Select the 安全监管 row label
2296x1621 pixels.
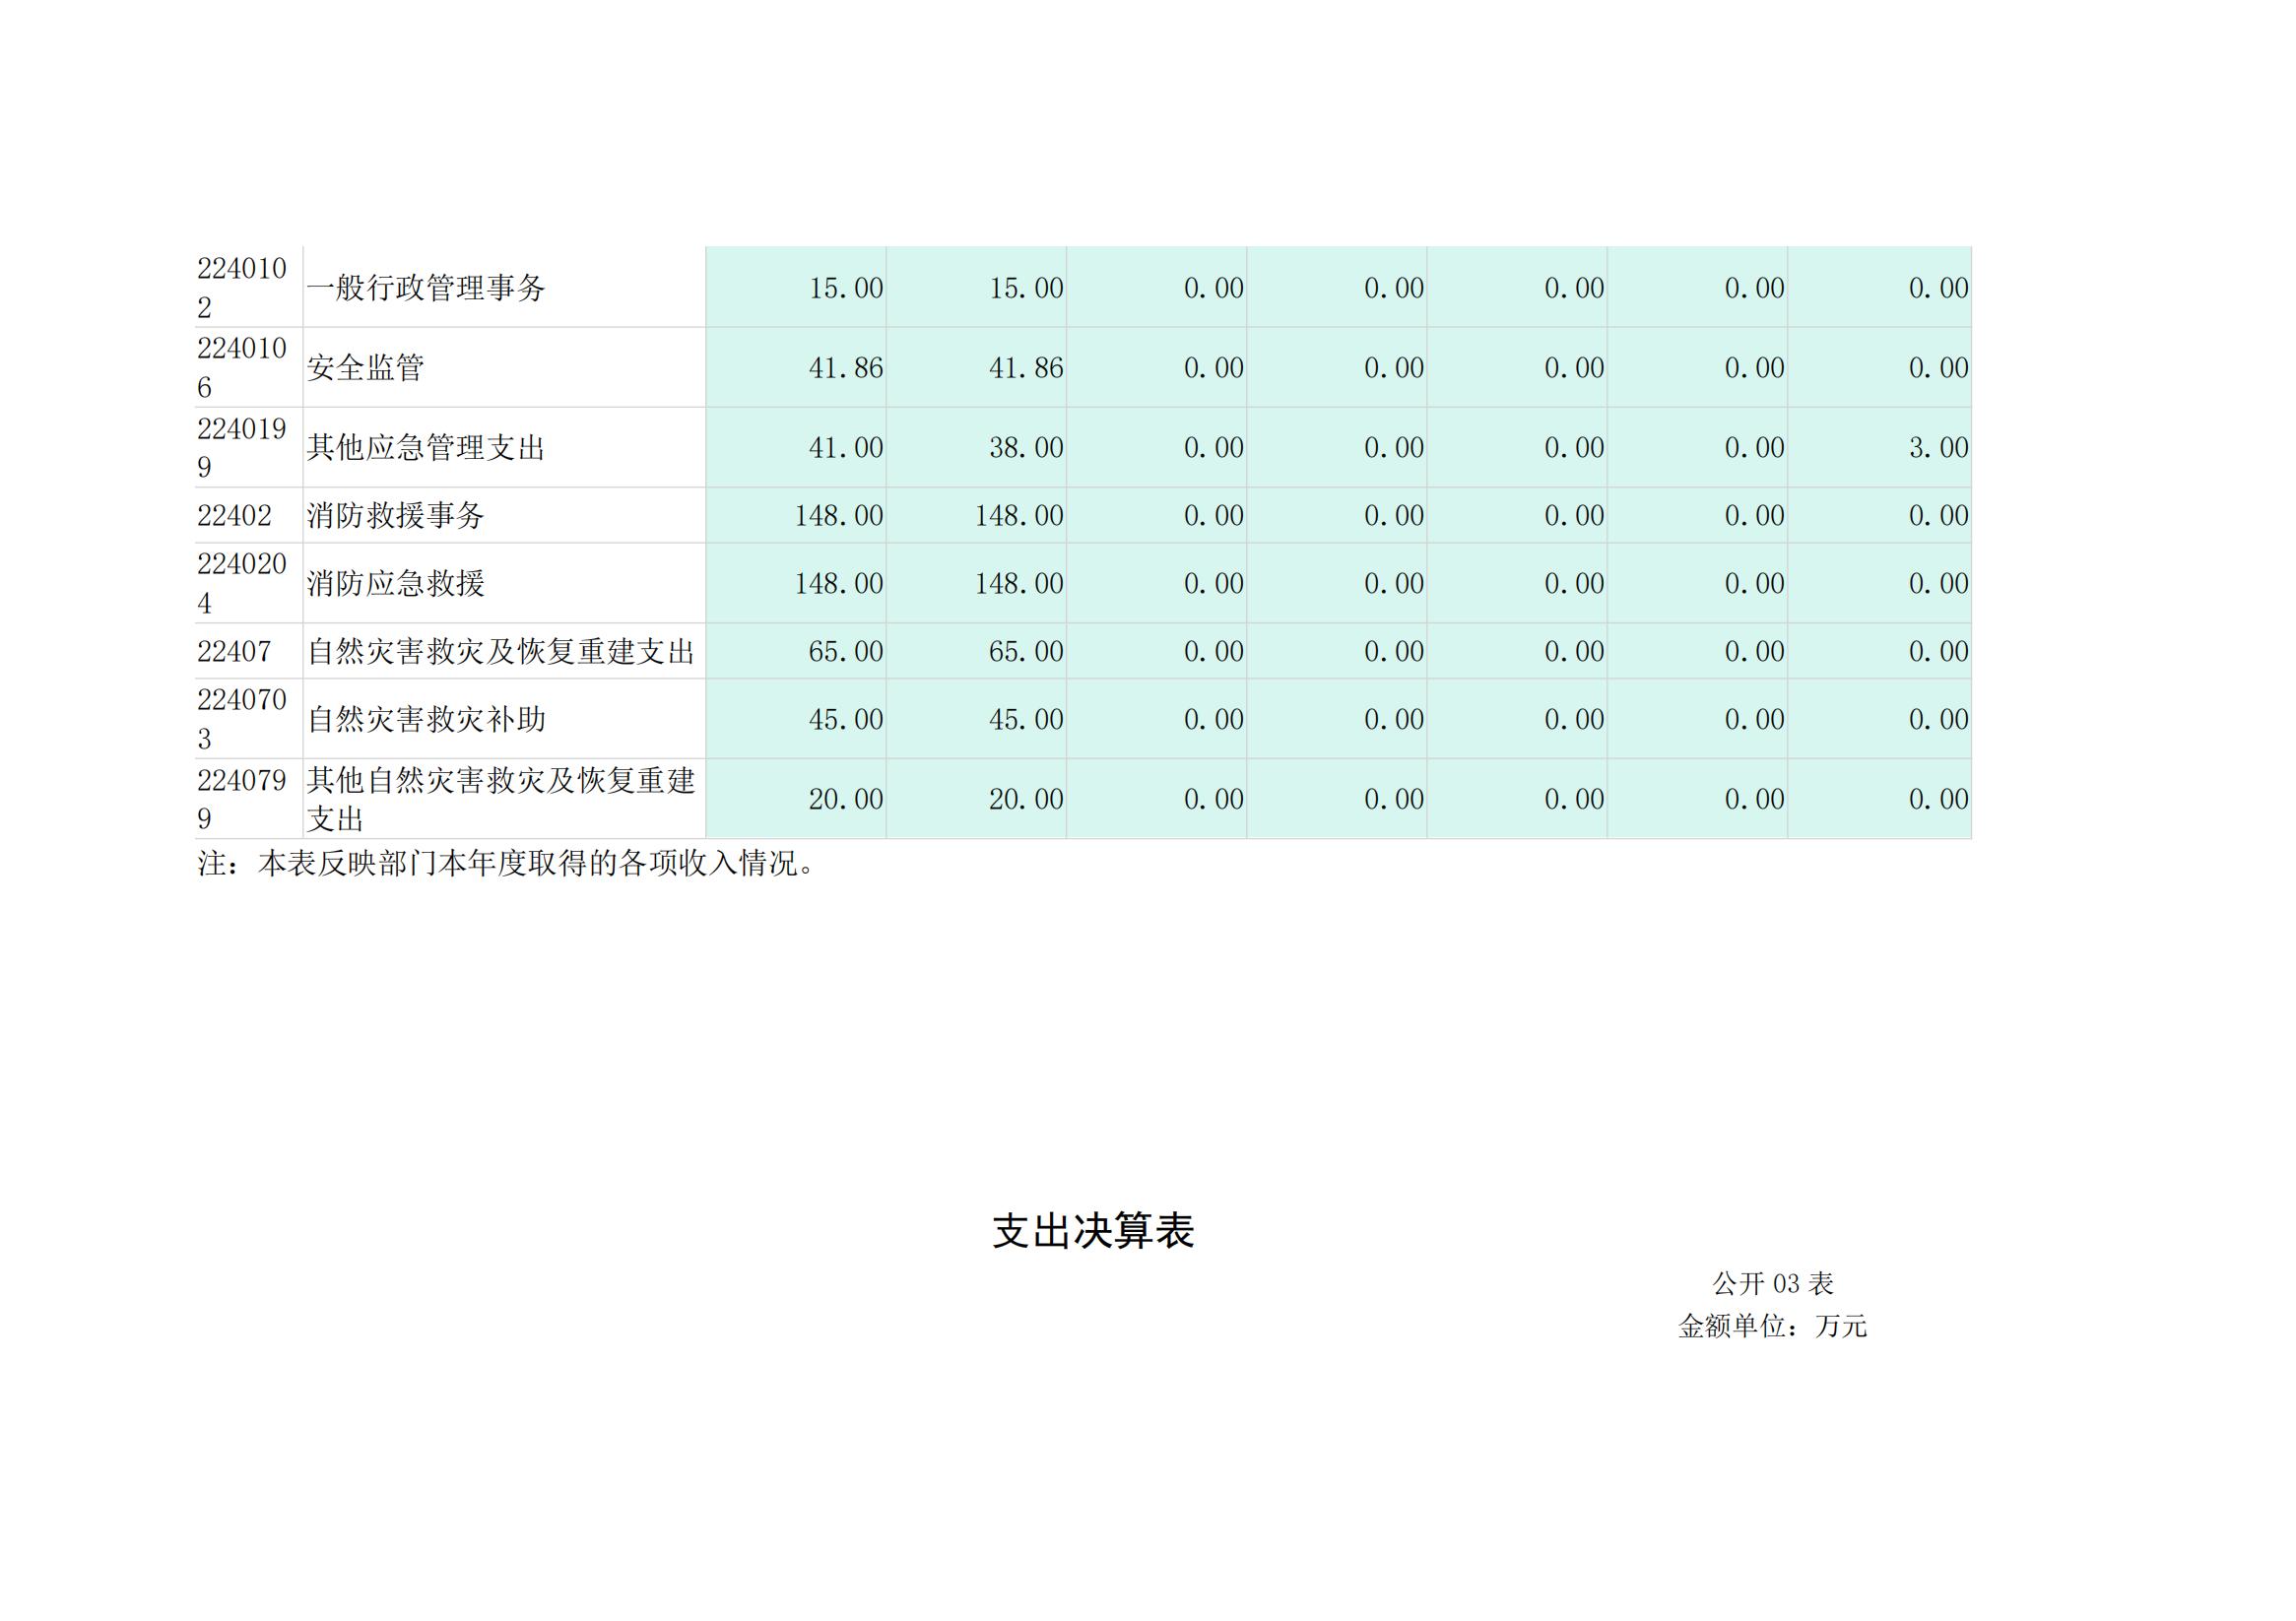coord(366,368)
